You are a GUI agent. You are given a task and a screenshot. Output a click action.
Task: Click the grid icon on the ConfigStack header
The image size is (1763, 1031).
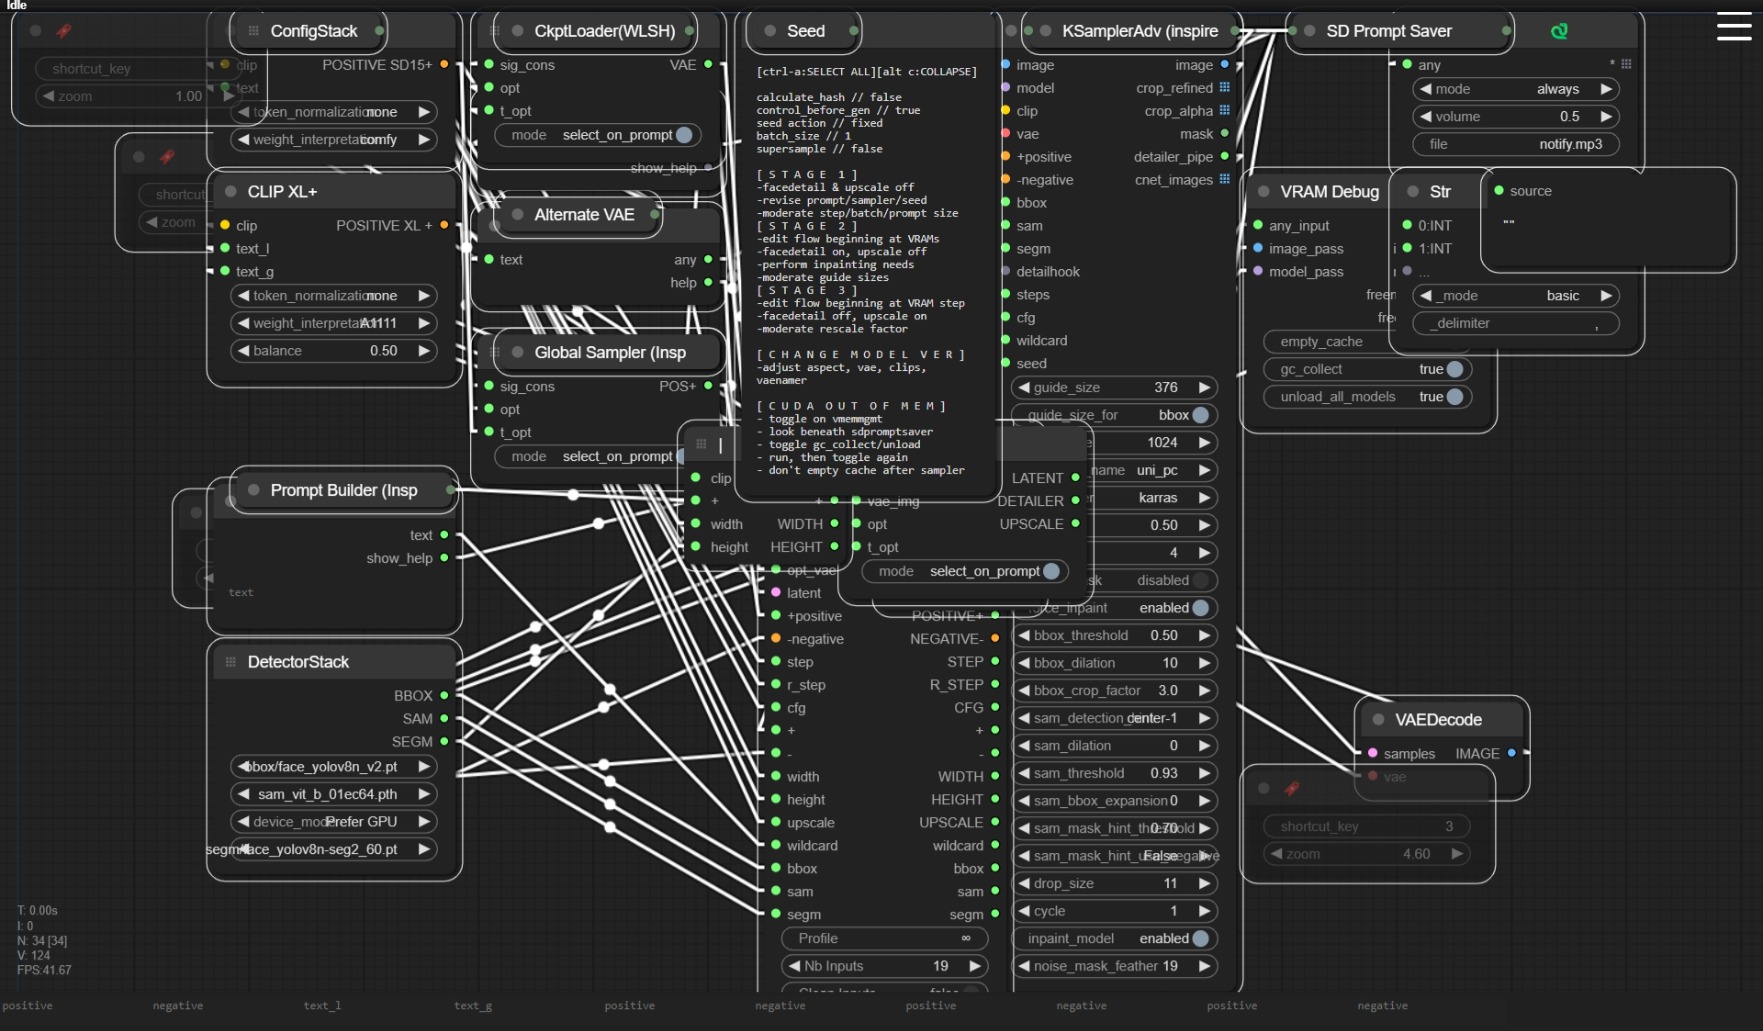click(253, 31)
